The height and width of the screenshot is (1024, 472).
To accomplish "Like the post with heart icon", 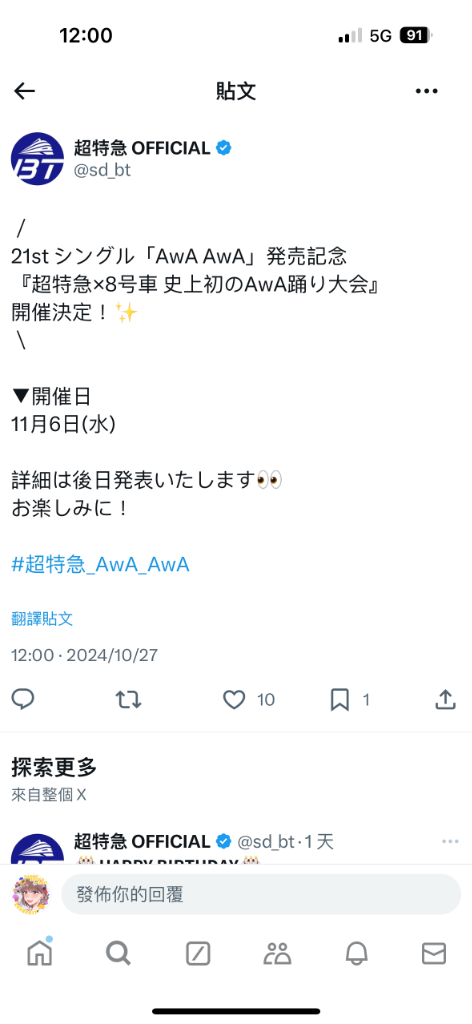I will (x=234, y=700).
